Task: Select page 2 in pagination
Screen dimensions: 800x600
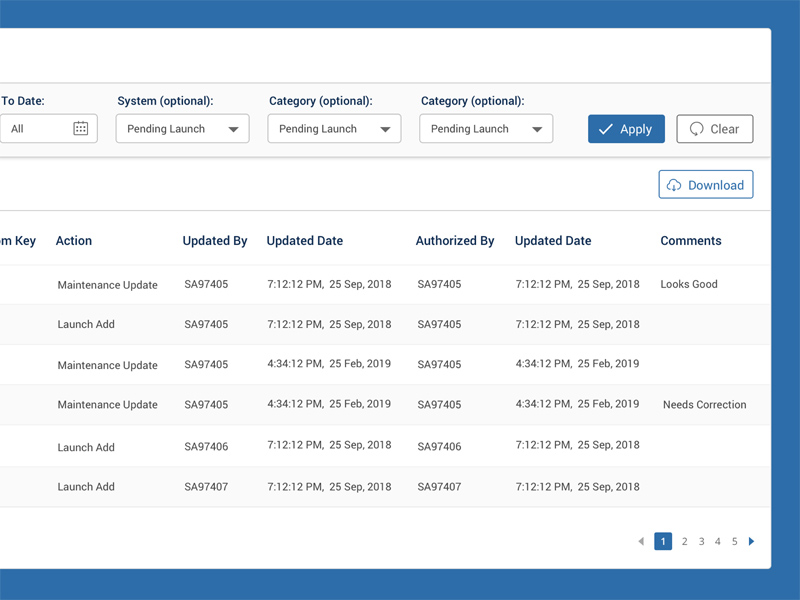Action: pyautogui.click(x=685, y=542)
